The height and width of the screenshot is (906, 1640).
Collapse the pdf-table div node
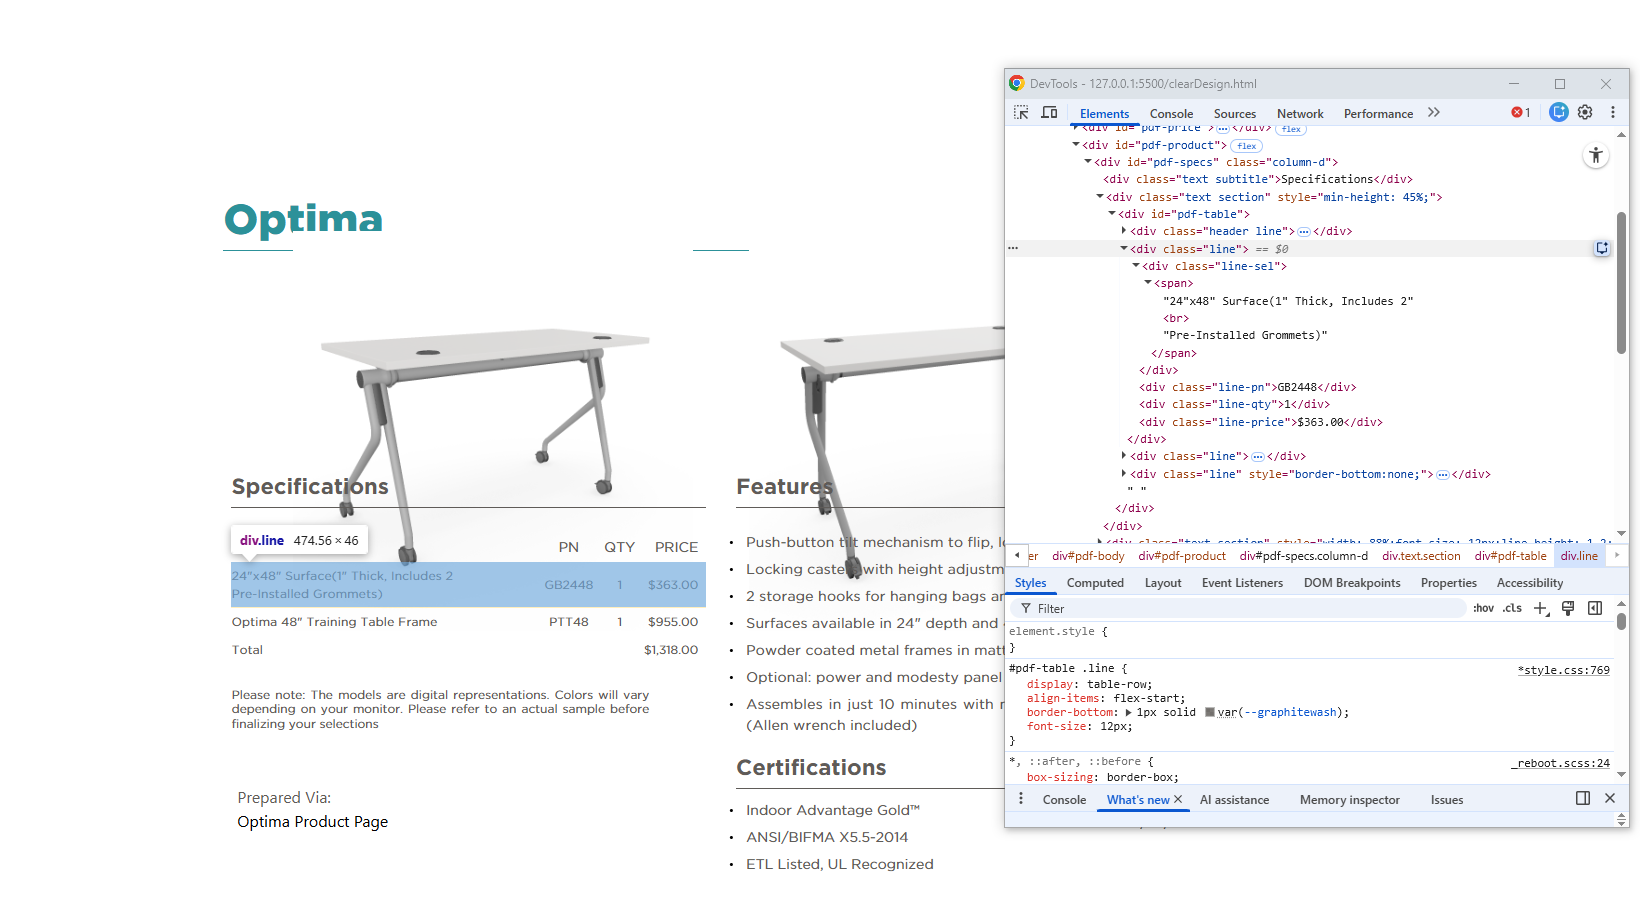point(1112,214)
